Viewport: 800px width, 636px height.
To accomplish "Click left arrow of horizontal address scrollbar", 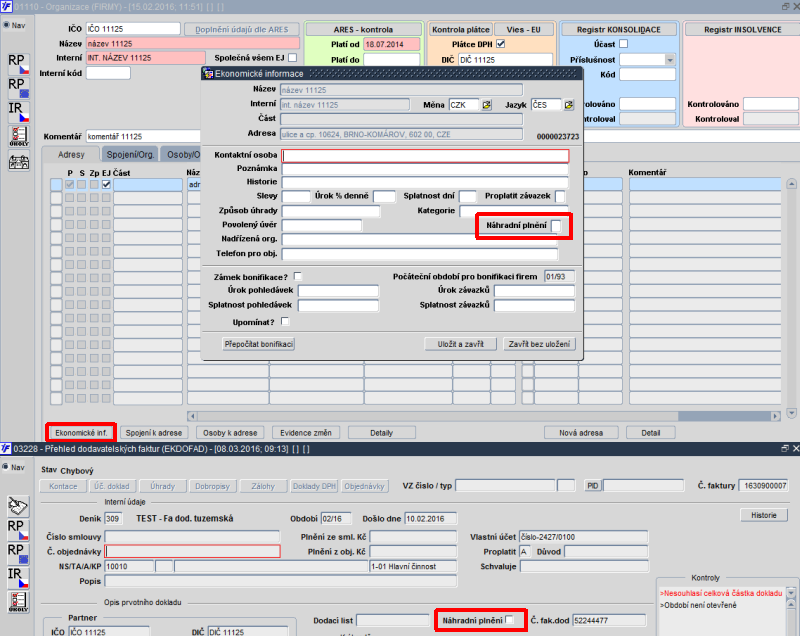I will [x=192, y=416].
